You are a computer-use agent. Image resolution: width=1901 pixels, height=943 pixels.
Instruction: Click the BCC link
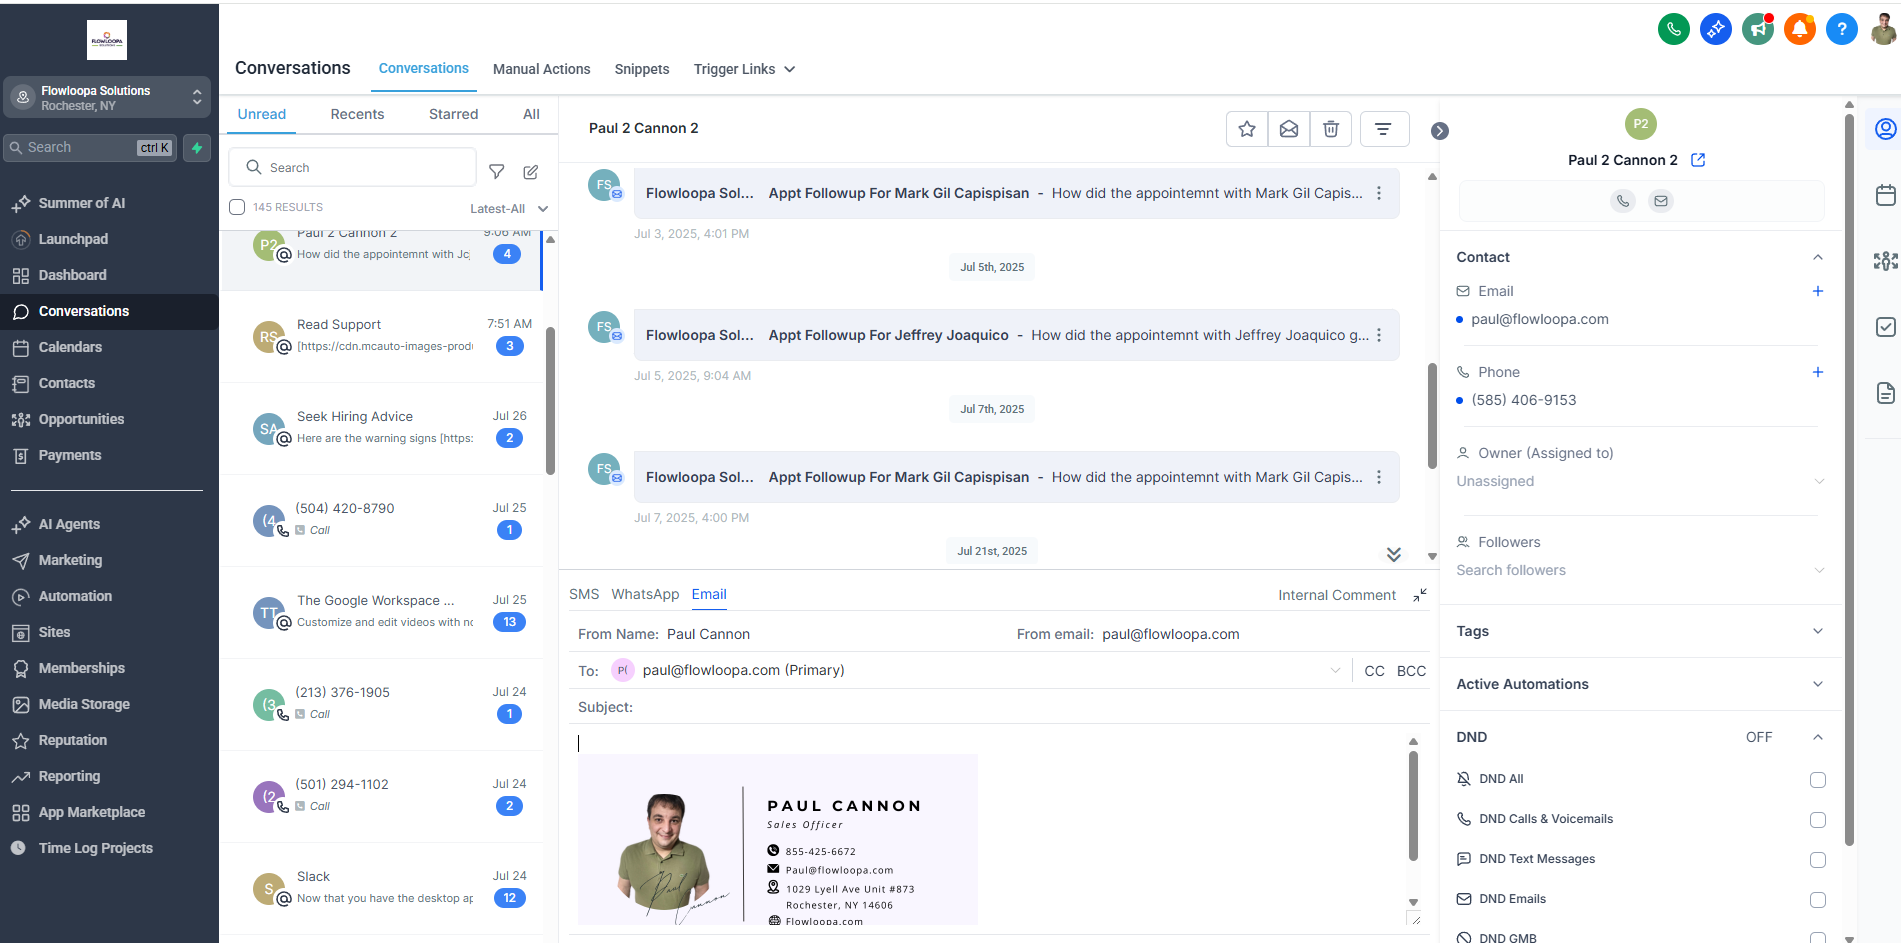[x=1411, y=671]
